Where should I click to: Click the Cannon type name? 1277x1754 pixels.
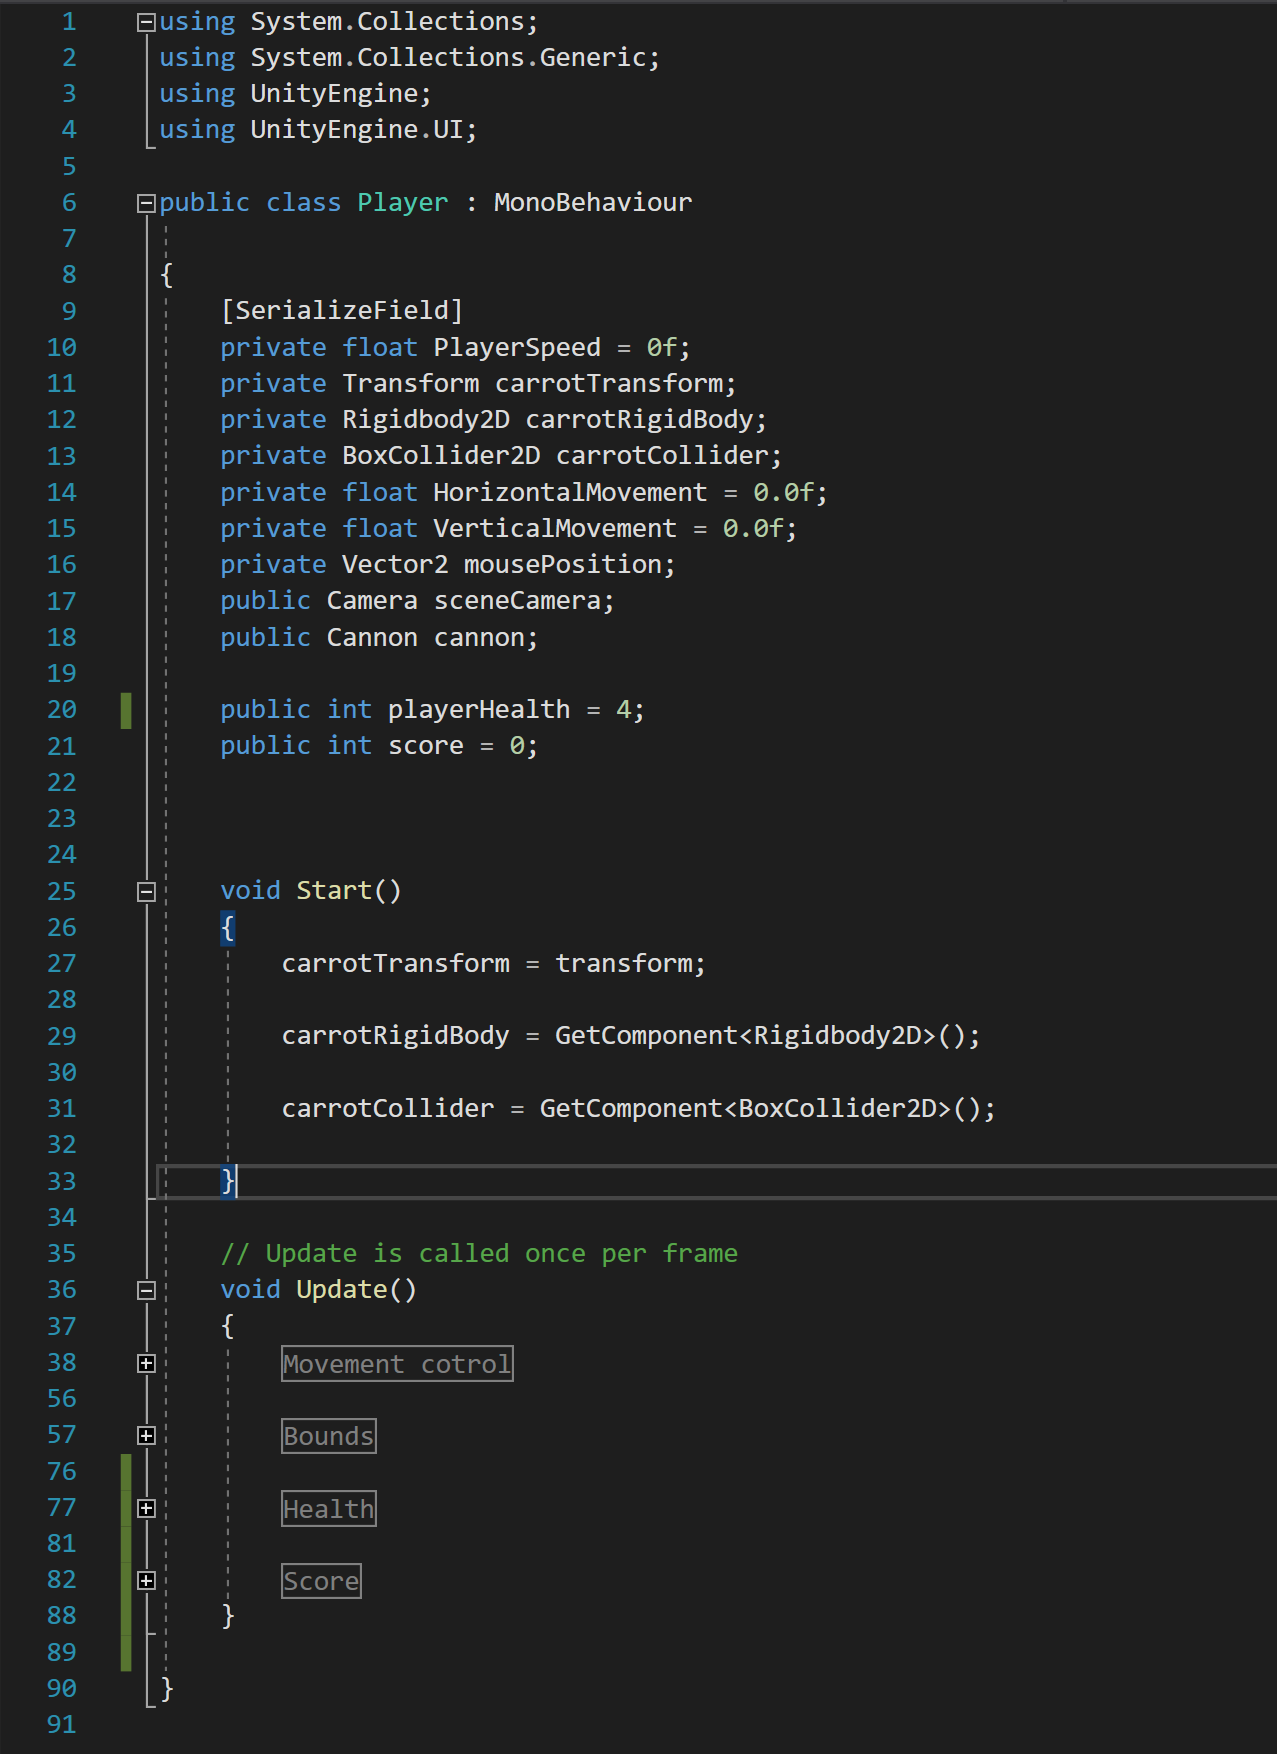tap(372, 638)
